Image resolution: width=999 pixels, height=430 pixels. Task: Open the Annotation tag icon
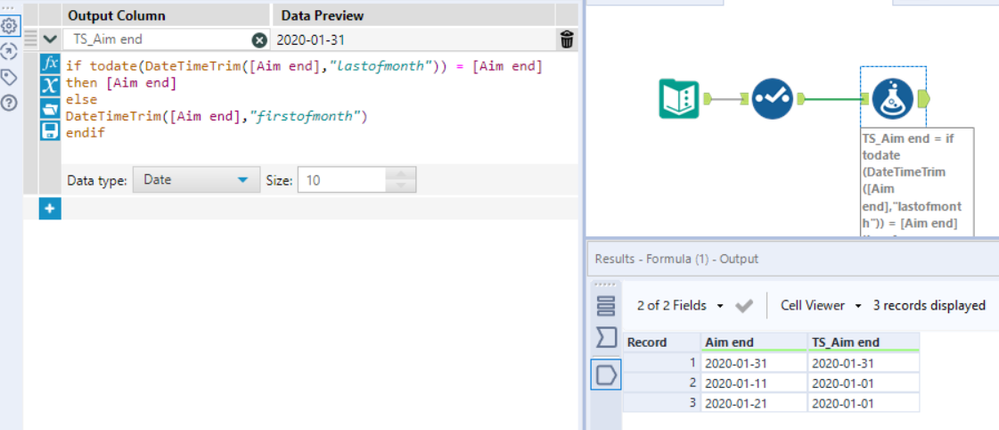10,78
